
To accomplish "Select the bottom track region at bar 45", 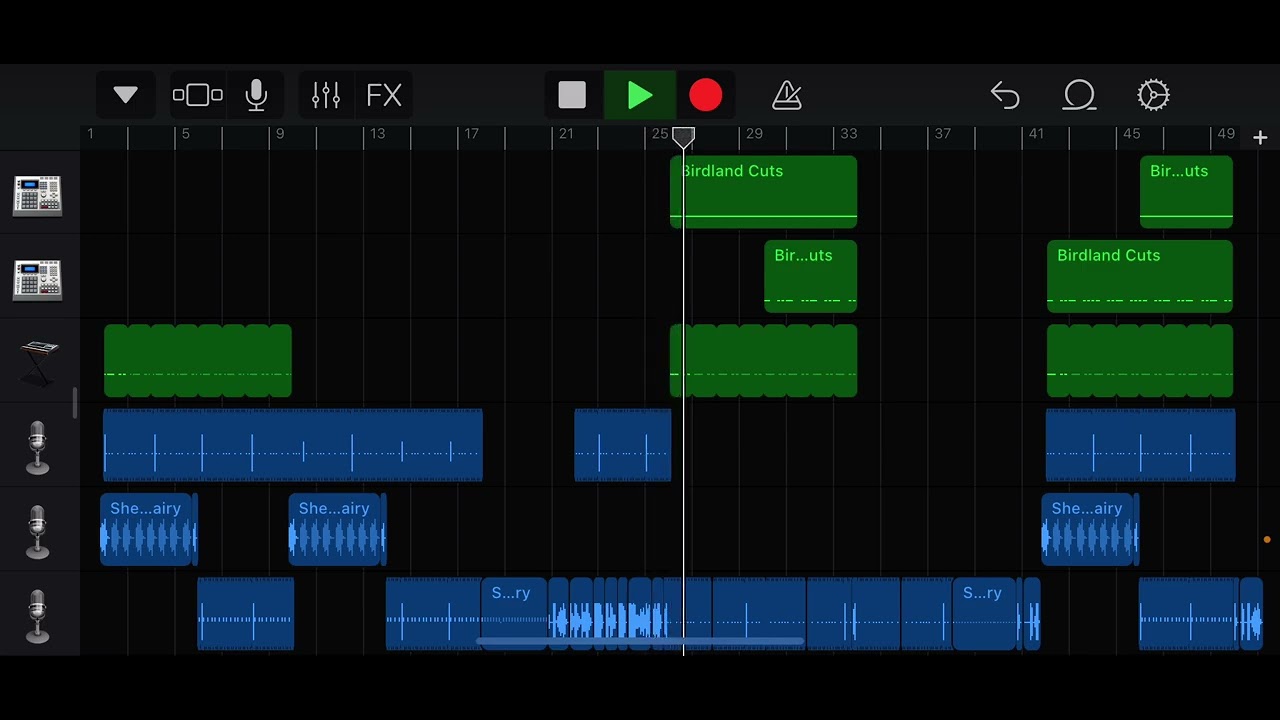I will [1188, 614].
